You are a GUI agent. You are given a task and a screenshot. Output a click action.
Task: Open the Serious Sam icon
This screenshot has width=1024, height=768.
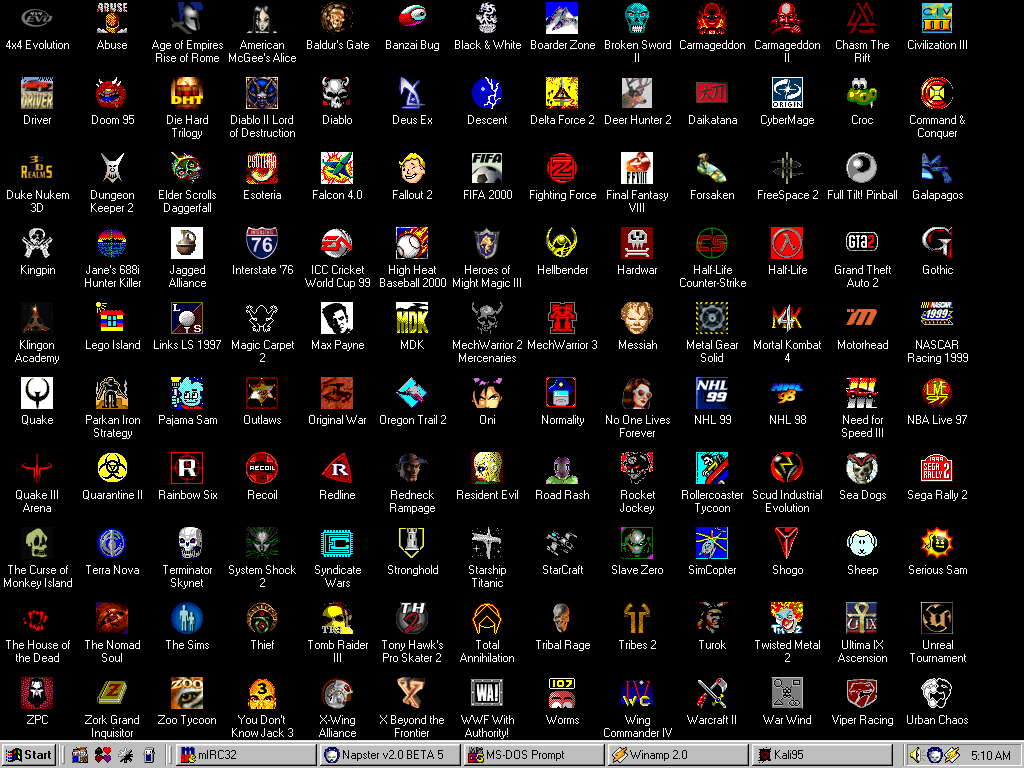[x=937, y=543]
